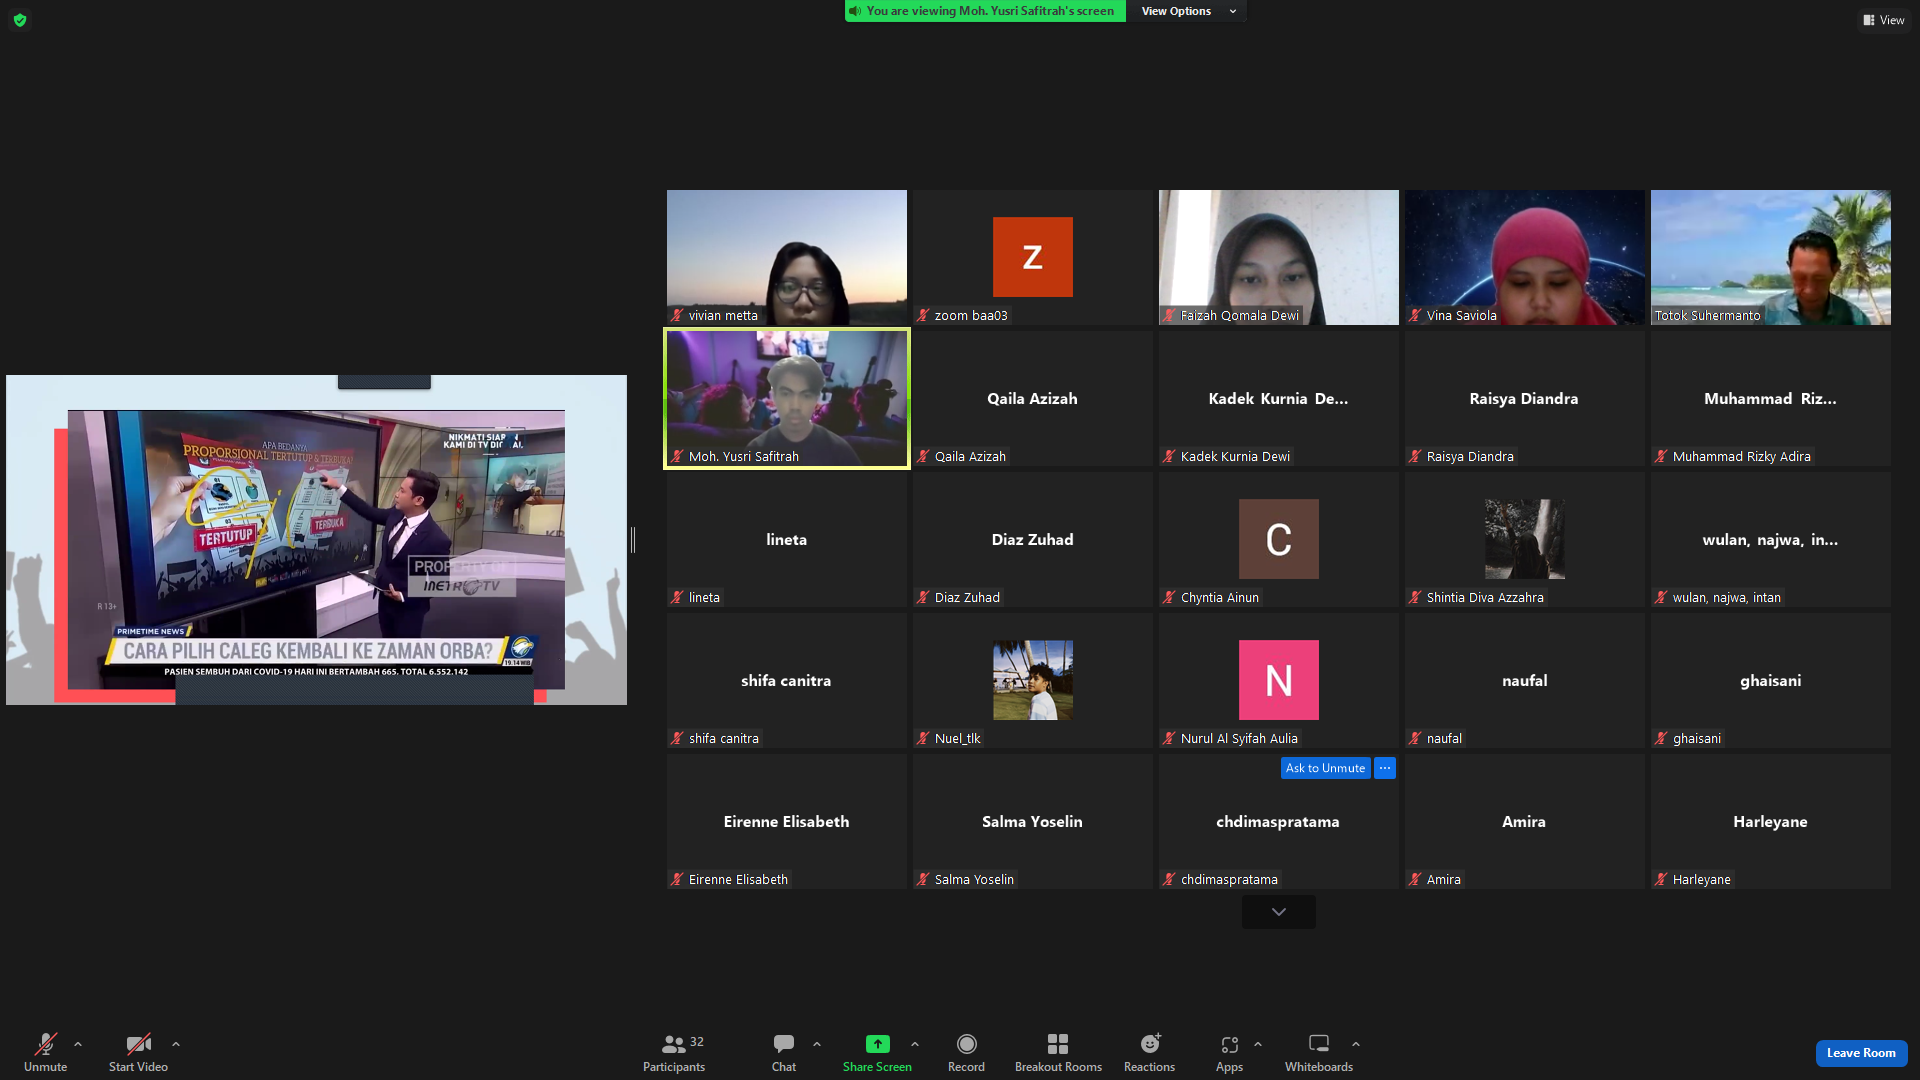Click the green encryption shield icon
Viewport: 1920px width, 1080px height.
point(20,20)
